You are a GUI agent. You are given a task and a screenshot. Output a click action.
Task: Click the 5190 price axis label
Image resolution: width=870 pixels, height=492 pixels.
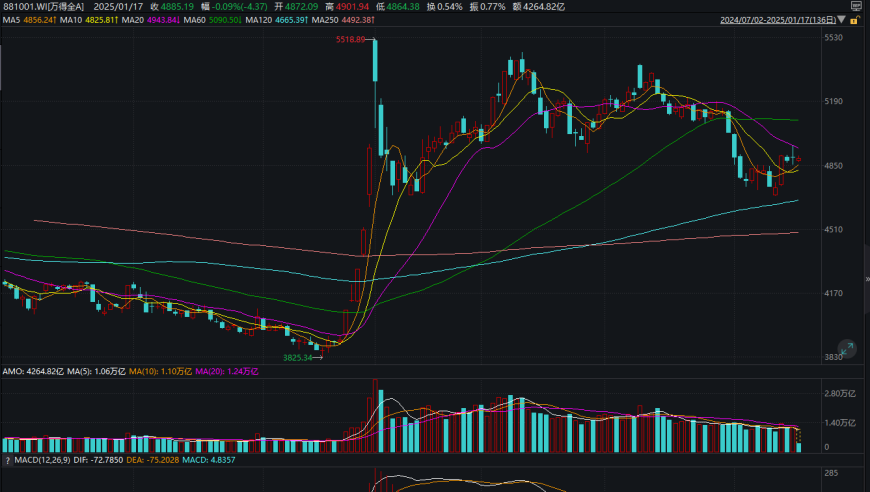tap(833, 102)
